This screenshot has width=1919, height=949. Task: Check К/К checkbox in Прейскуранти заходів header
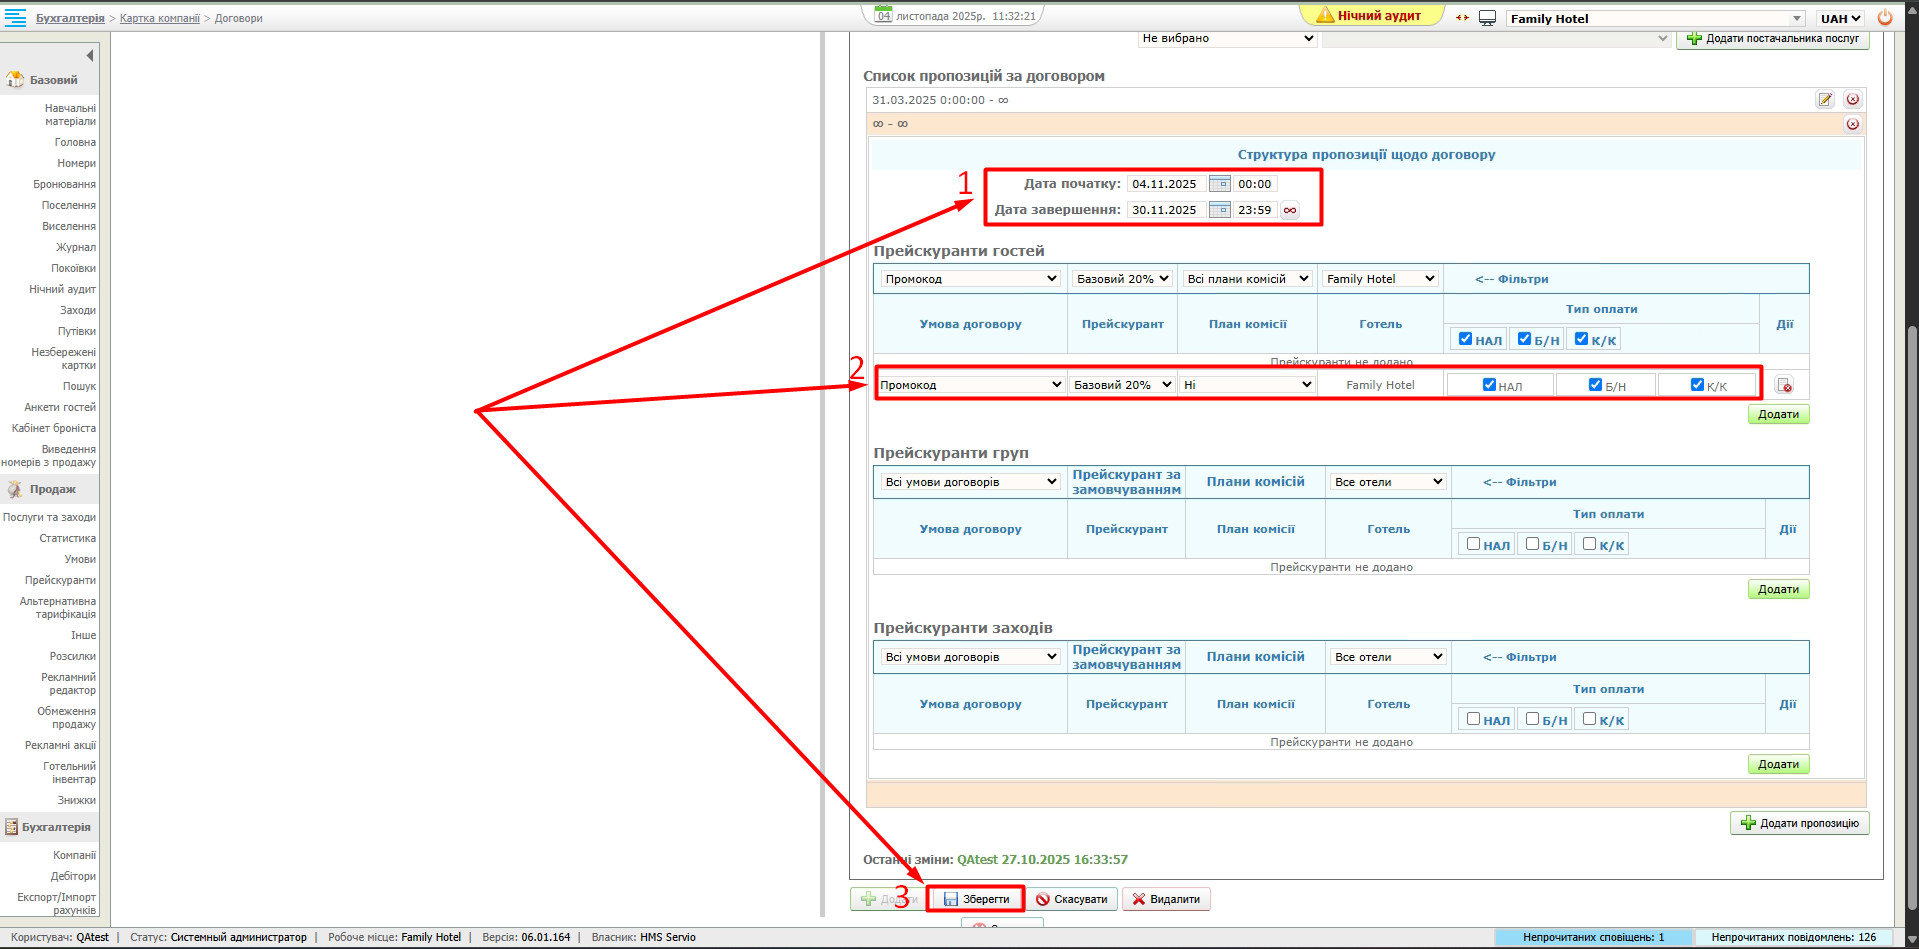pos(1589,719)
